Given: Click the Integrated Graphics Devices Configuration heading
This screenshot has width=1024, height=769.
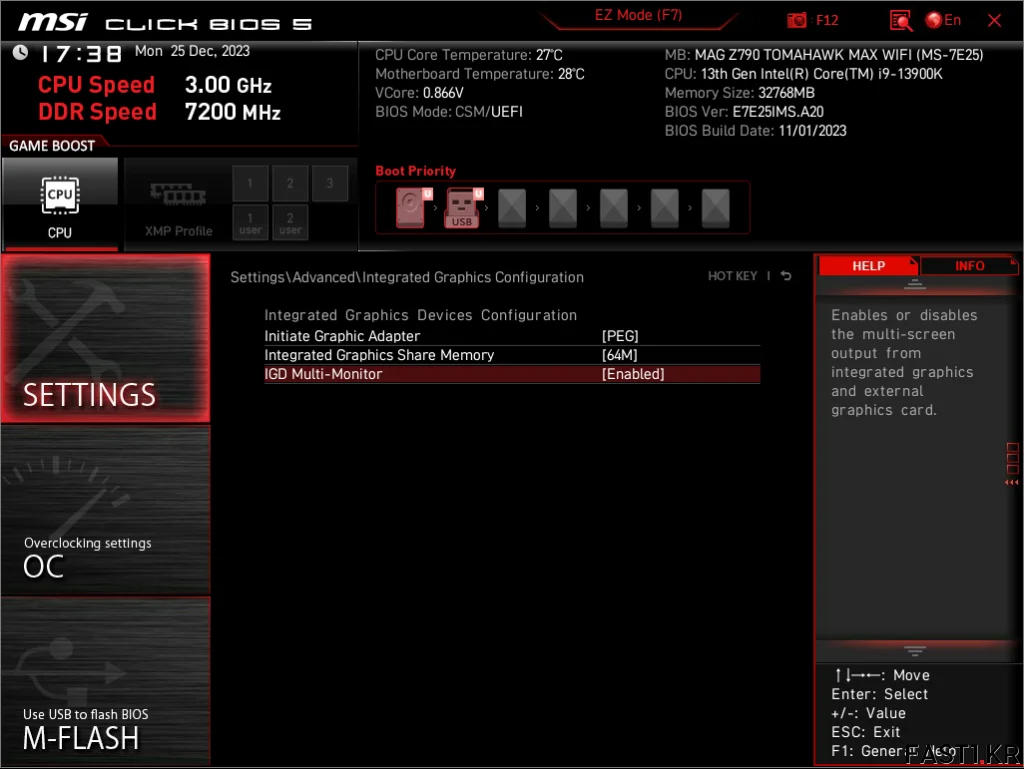Looking at the screenshot, I should (x=421, y=315).
